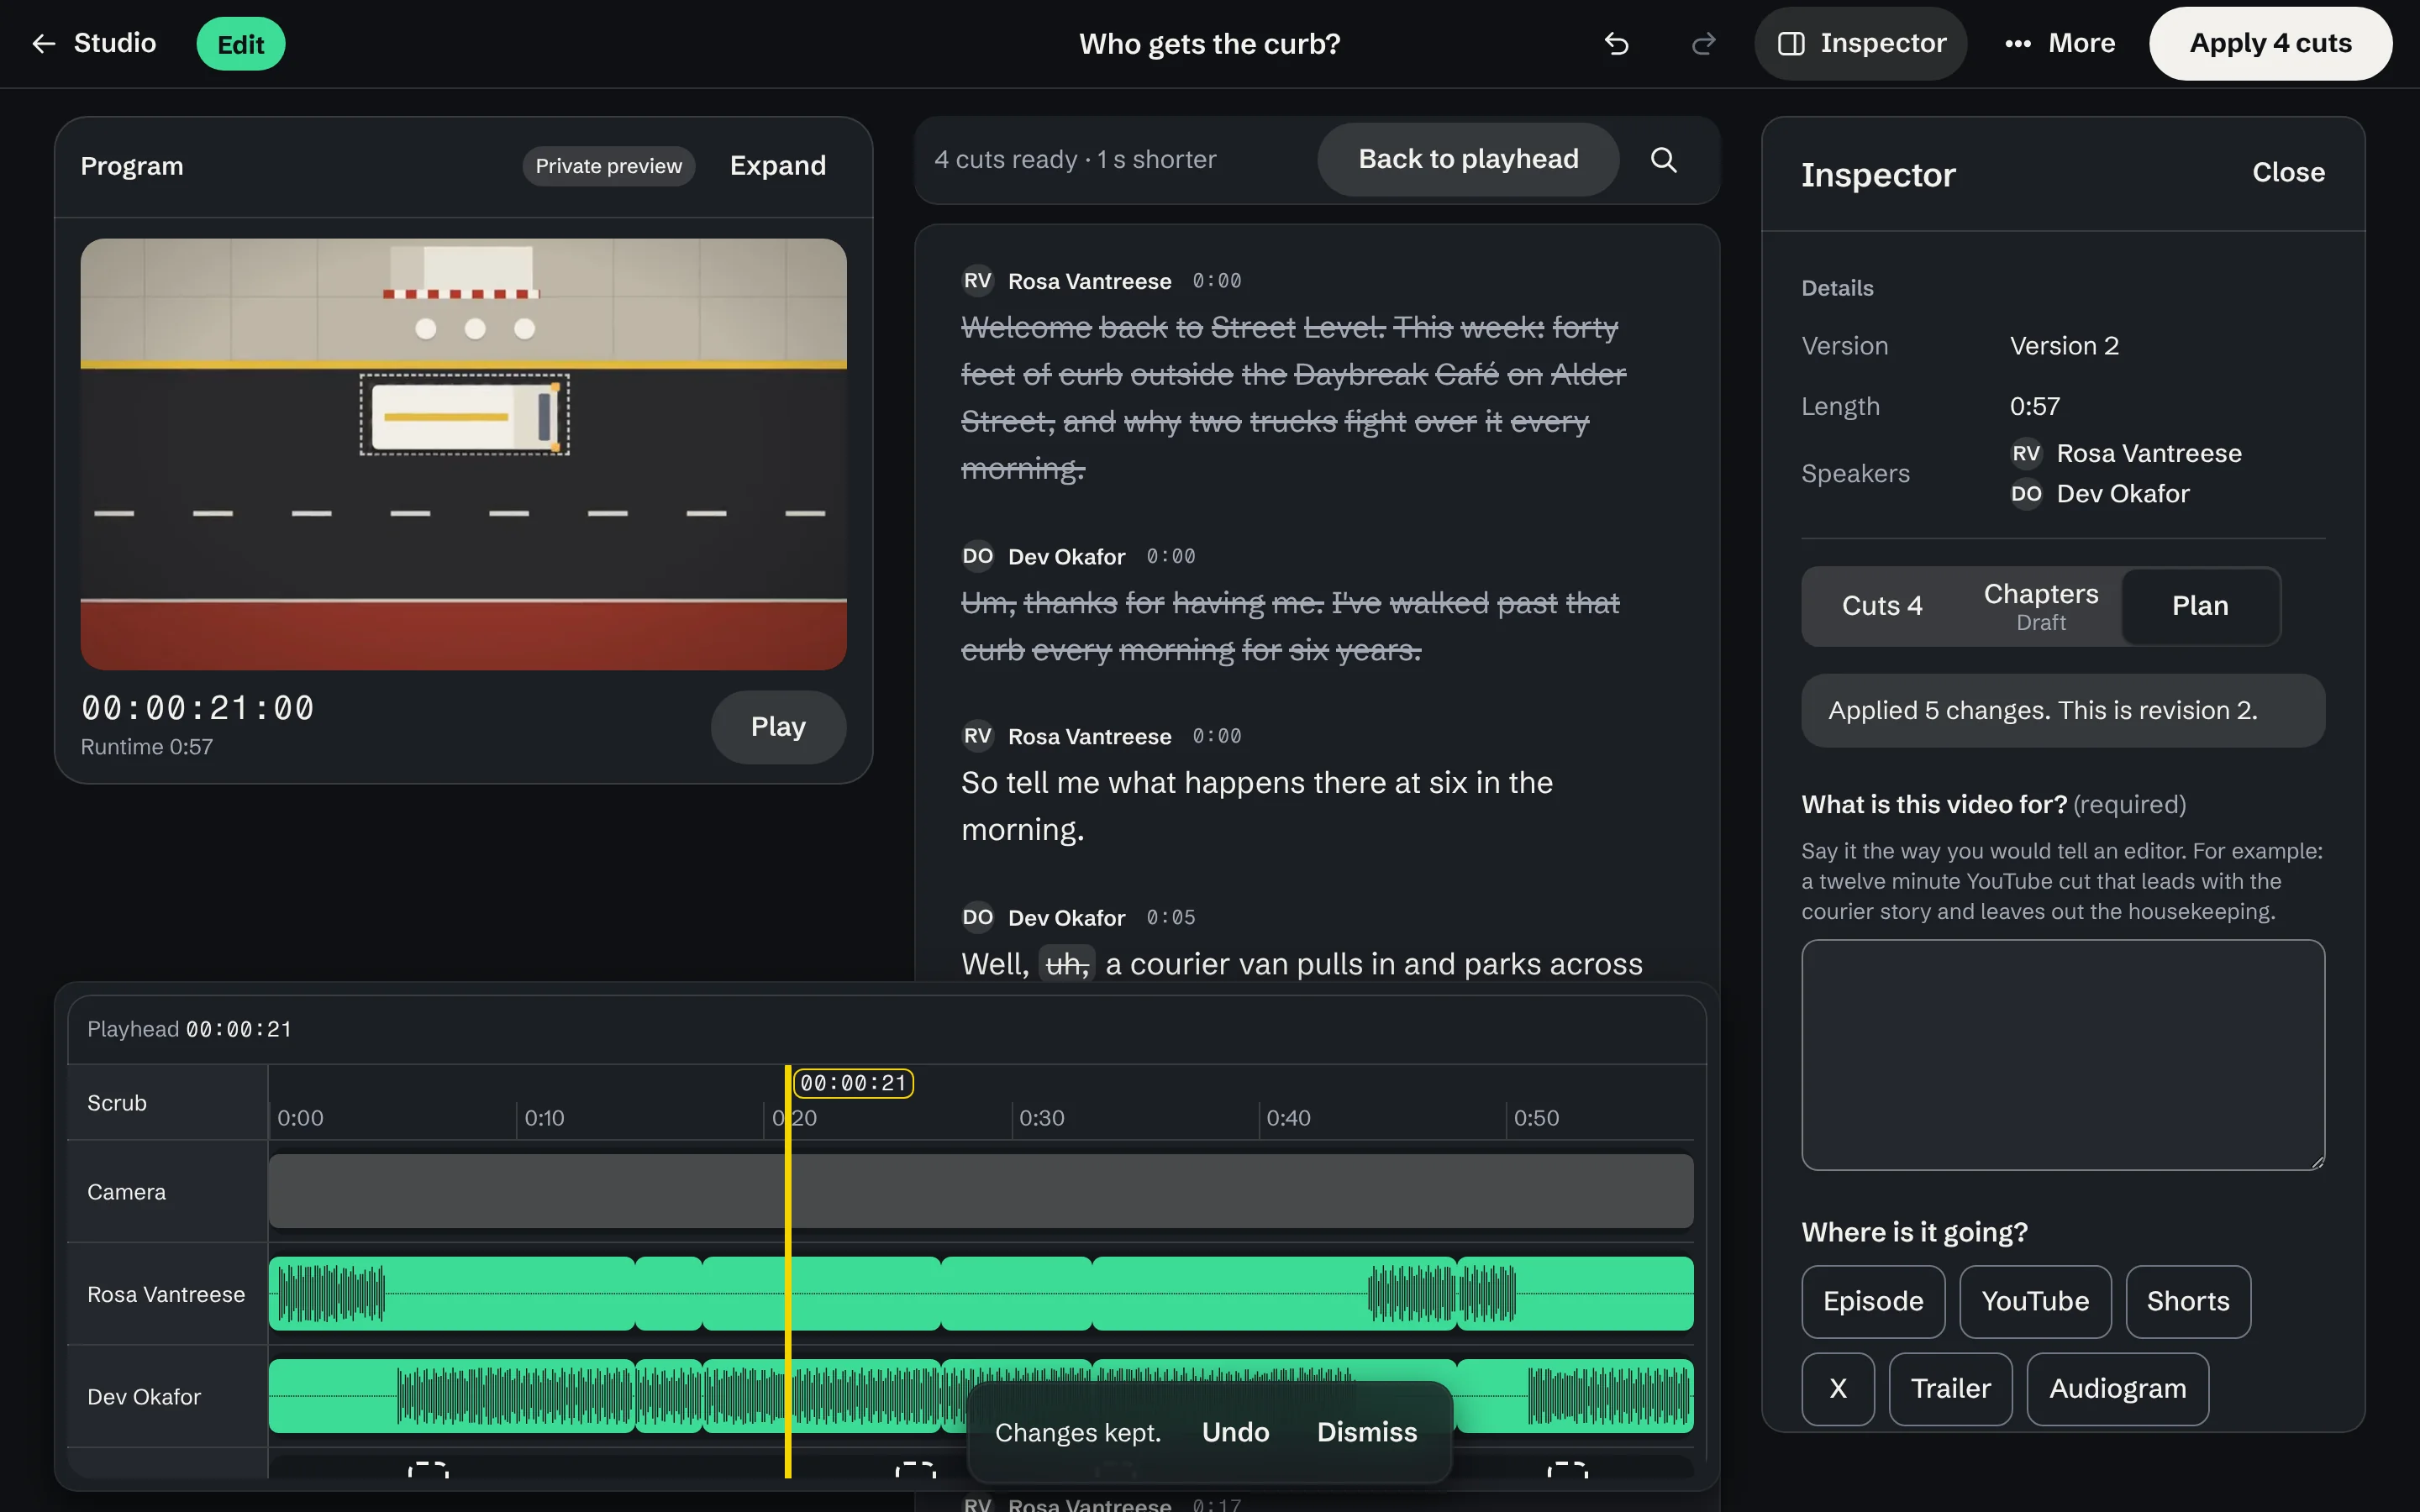Viewport: 2420px width, 1512px height.
Task: Click the green Edit mode pill
Action: (x=240, y=44)
